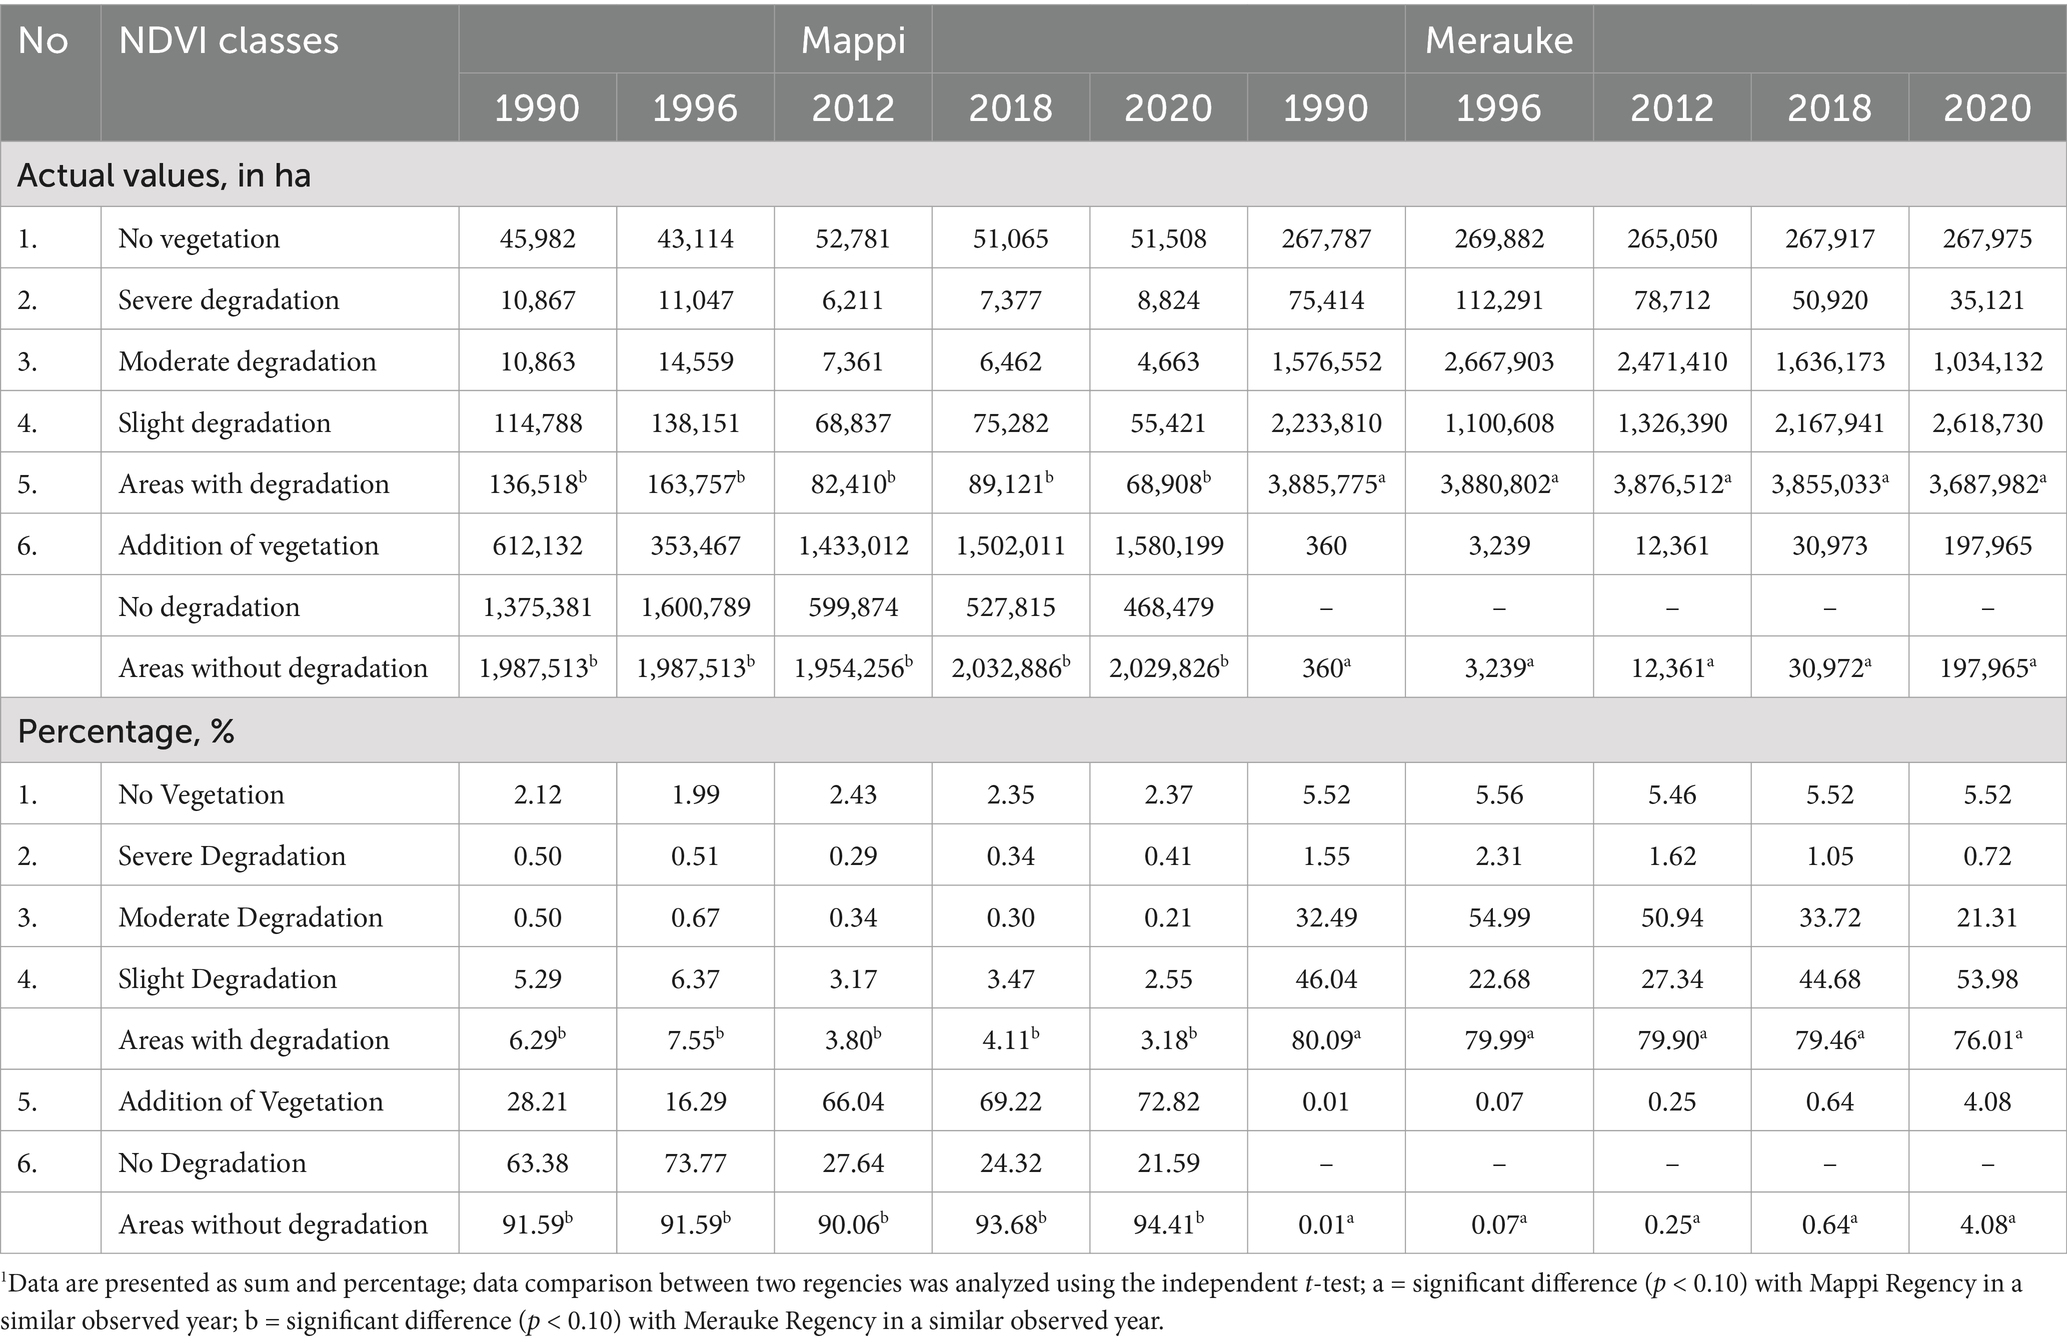The width and height of the screenshot is (2067, 1343).
Task: Select cell value 43,114
Action: (x=695, y=239)
